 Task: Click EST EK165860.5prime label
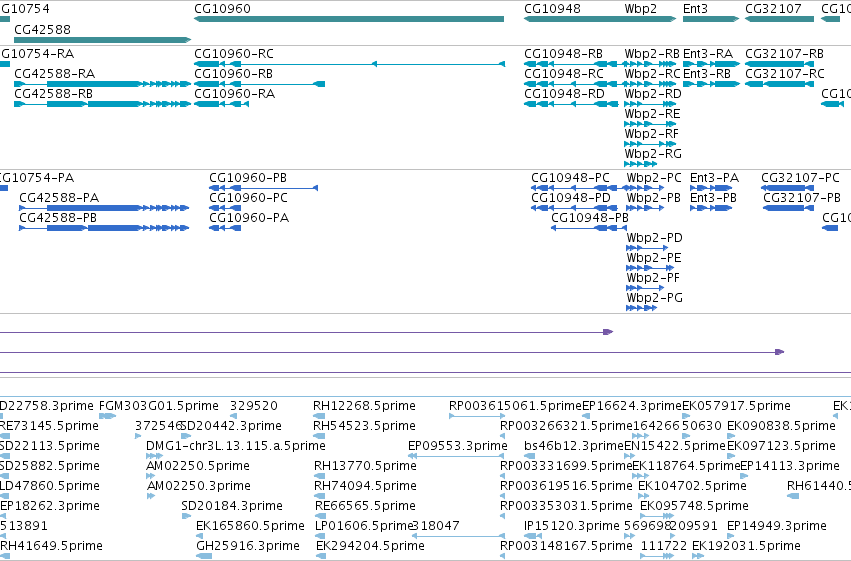point(250,526)
